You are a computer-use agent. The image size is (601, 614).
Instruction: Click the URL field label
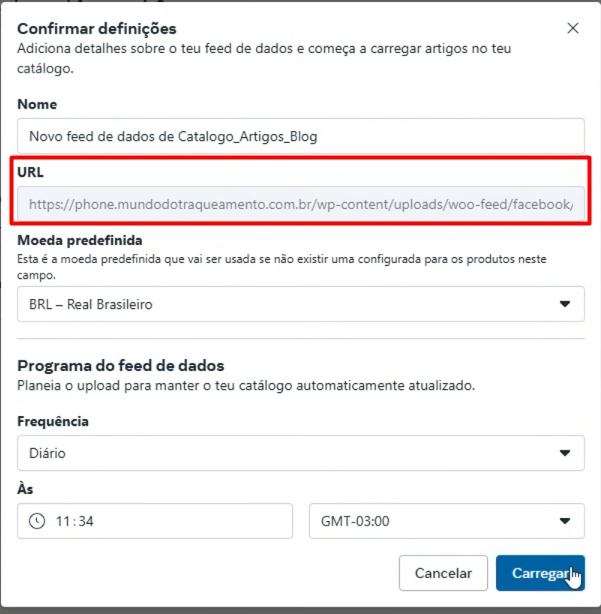30,172
